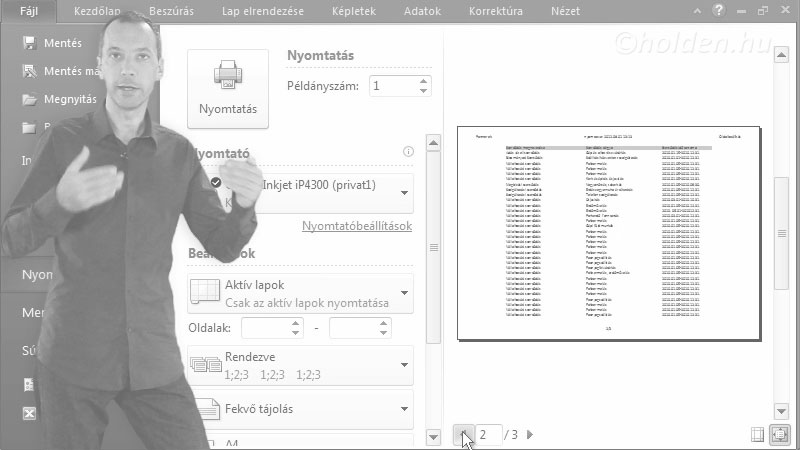This screenshot has height=450, width=800.
Task: Open the Fájl tab
Action: [x=29, y=11]
